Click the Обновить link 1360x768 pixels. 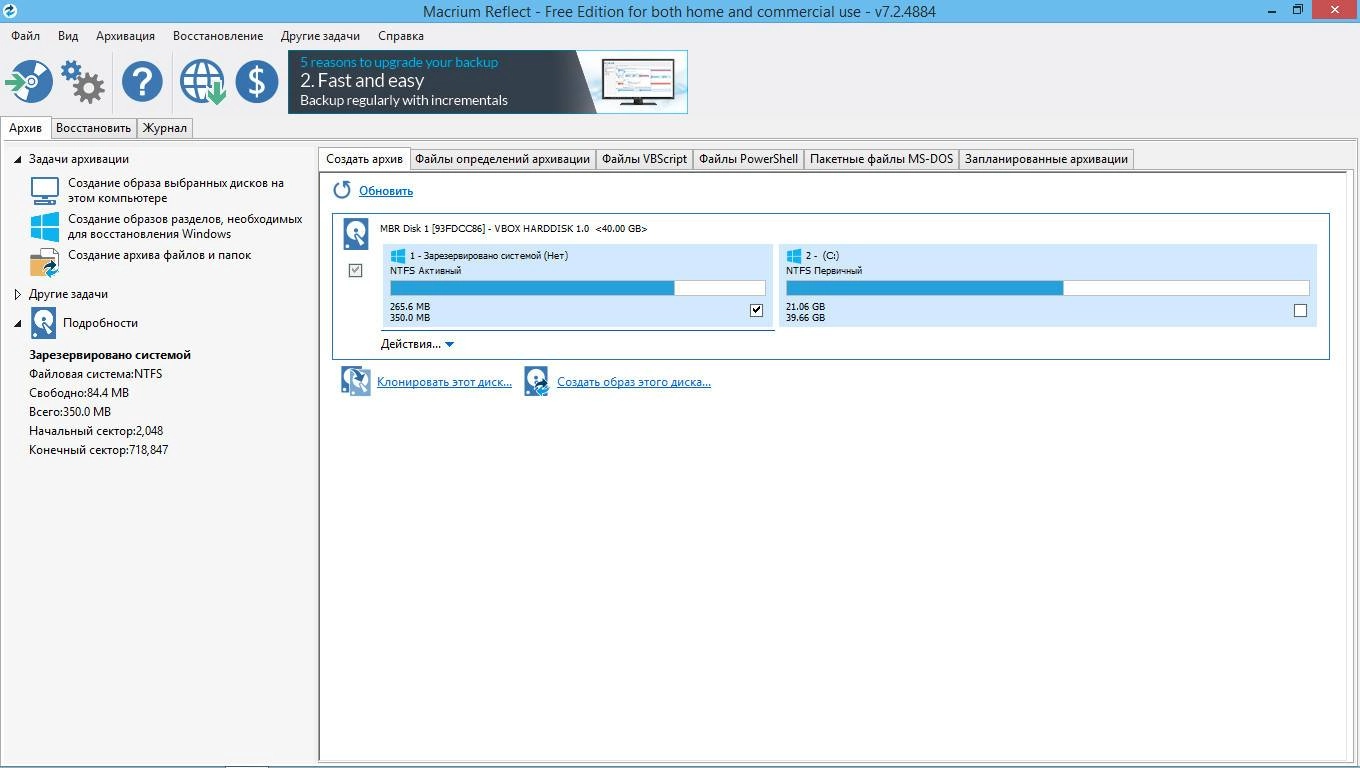coord(386,191)
